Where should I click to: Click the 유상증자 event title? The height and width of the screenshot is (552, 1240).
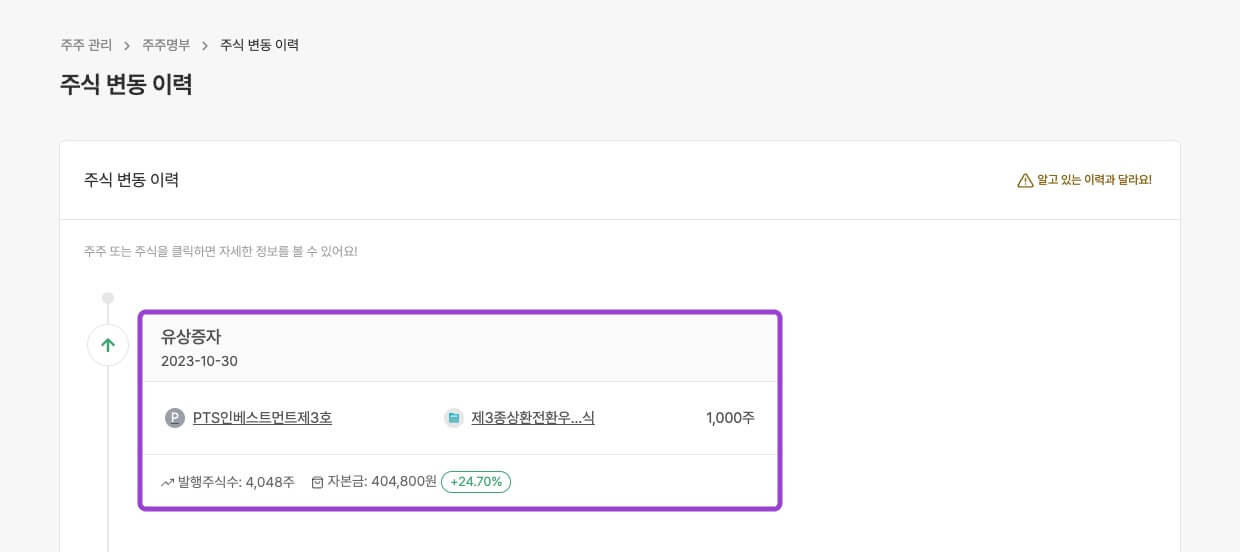191,337
